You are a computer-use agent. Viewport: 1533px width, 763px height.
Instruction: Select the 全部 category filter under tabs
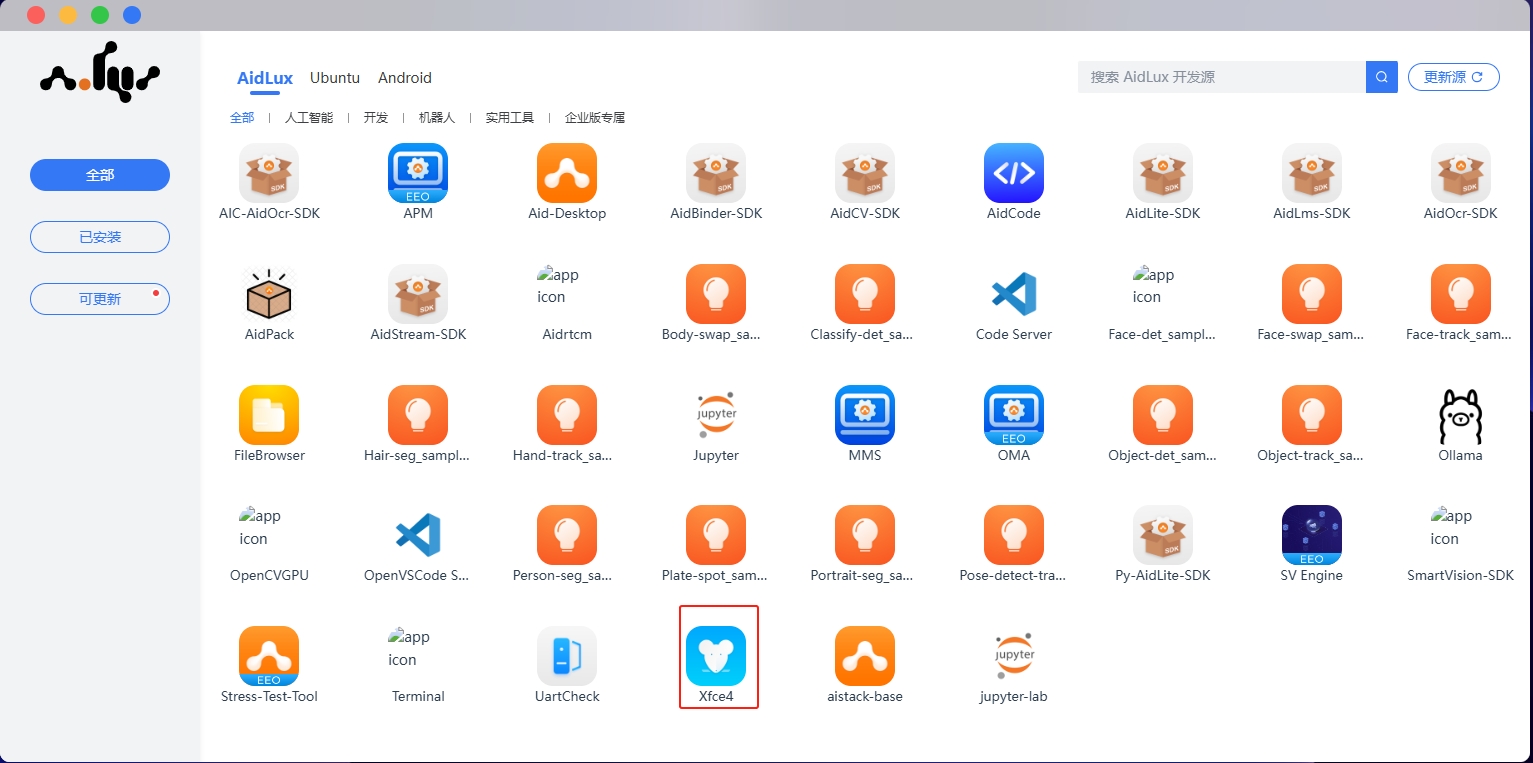(242, 118)
